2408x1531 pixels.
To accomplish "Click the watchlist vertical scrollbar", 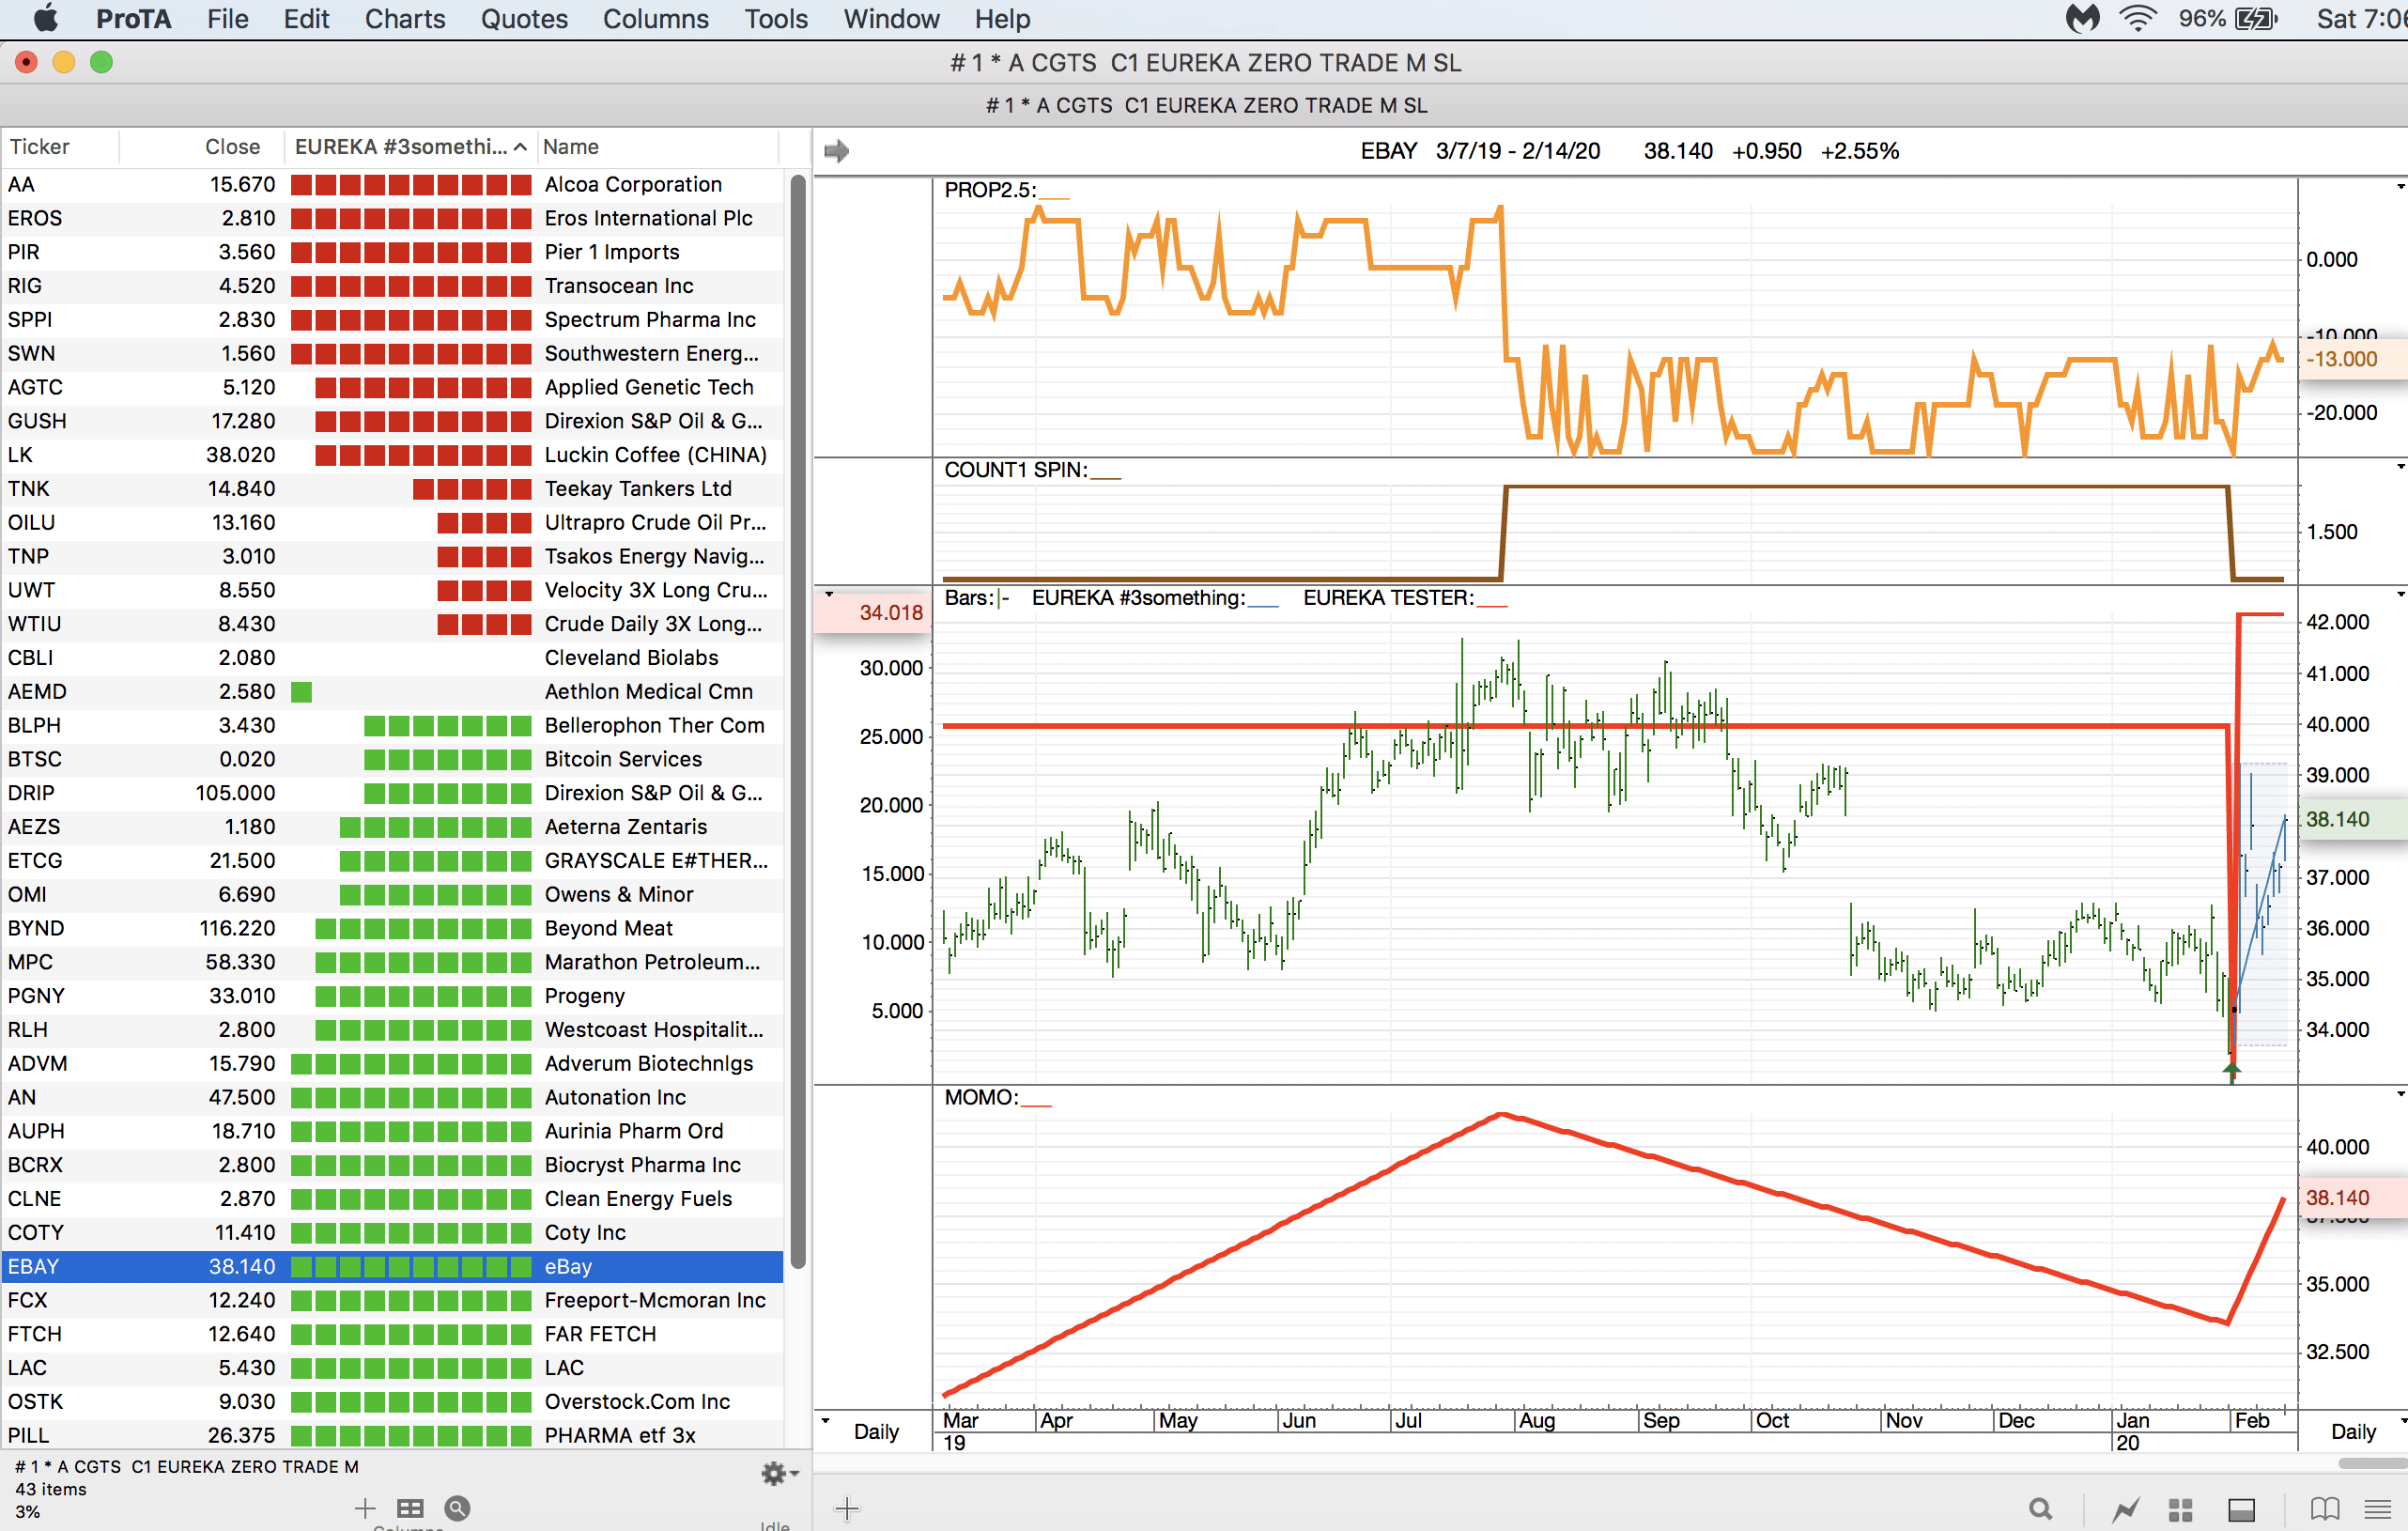I will click(797, 720).
